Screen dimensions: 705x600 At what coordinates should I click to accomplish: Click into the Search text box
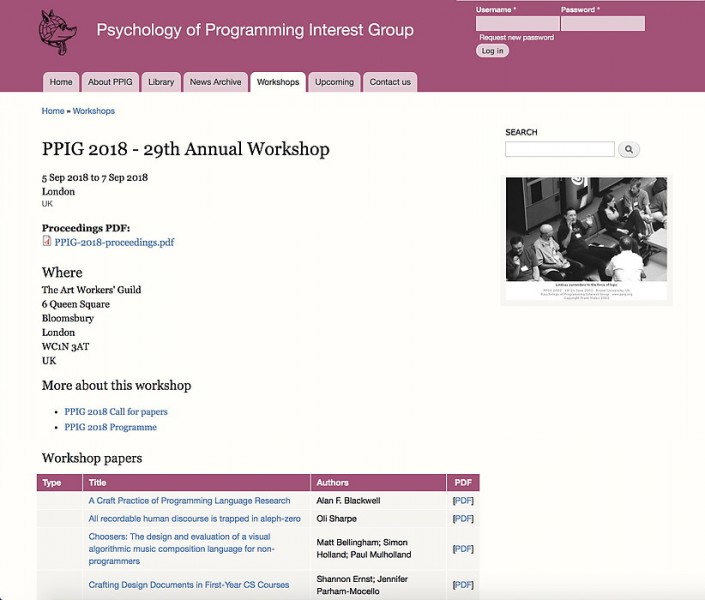tap(559, 150)
